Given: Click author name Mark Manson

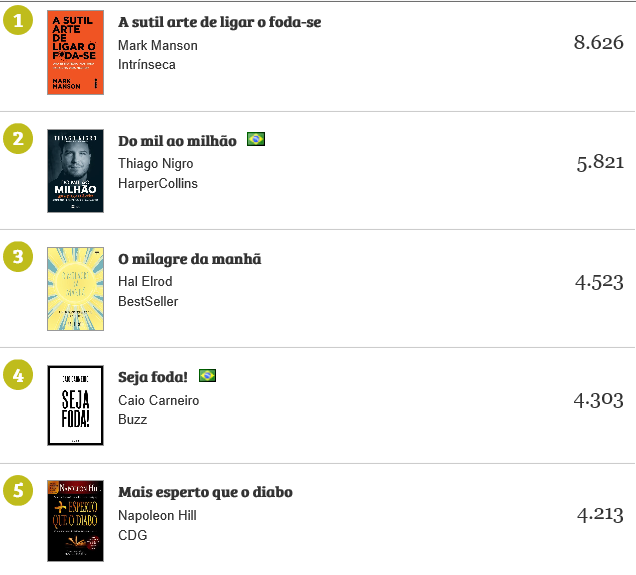Looking at the screenshot, I should pos(157,45).
